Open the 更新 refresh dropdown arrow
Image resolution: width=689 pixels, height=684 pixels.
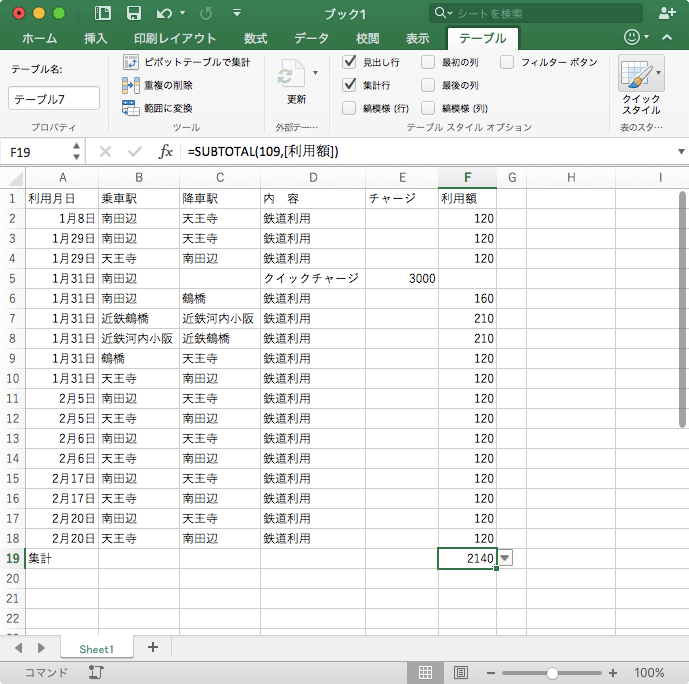315,72
